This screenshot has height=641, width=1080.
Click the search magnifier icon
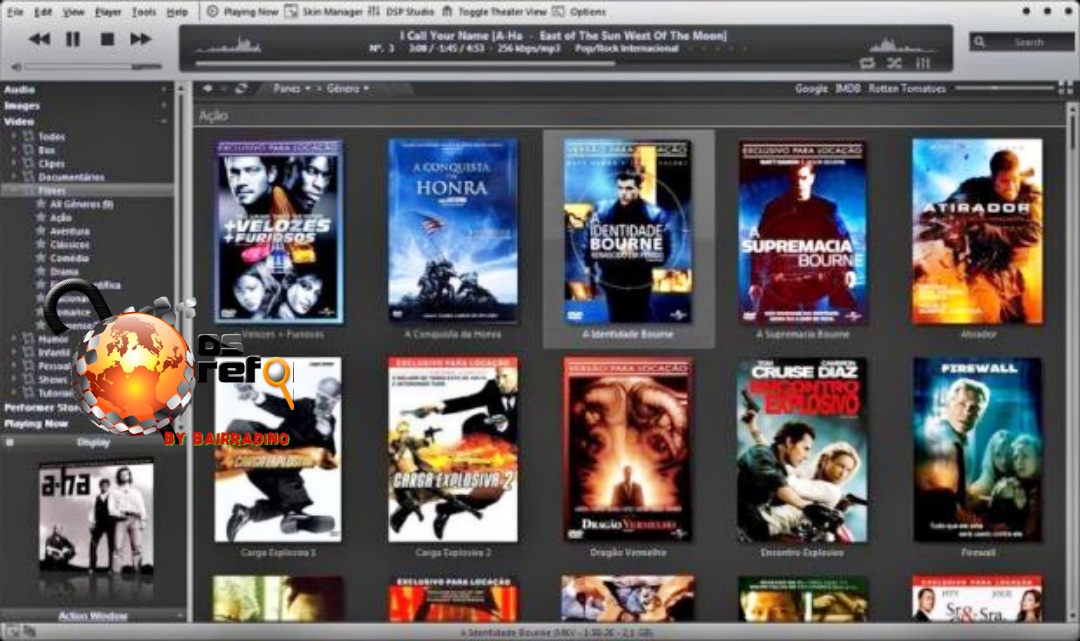point(979,42)
